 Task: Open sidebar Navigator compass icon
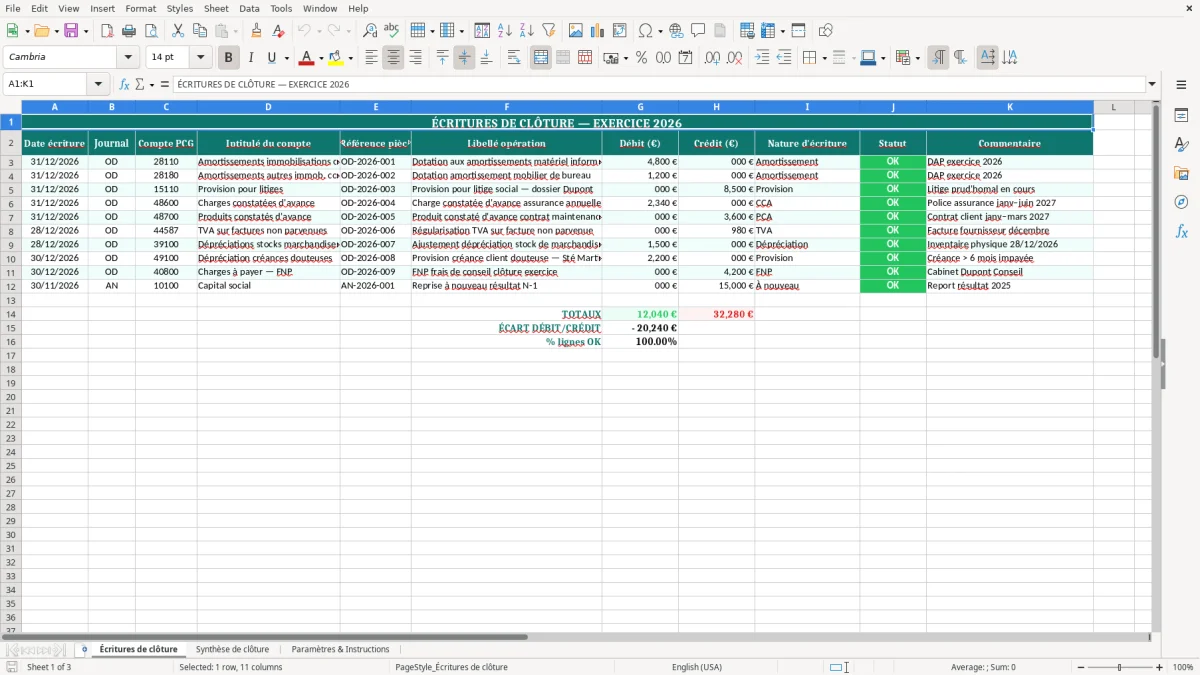1181,202
